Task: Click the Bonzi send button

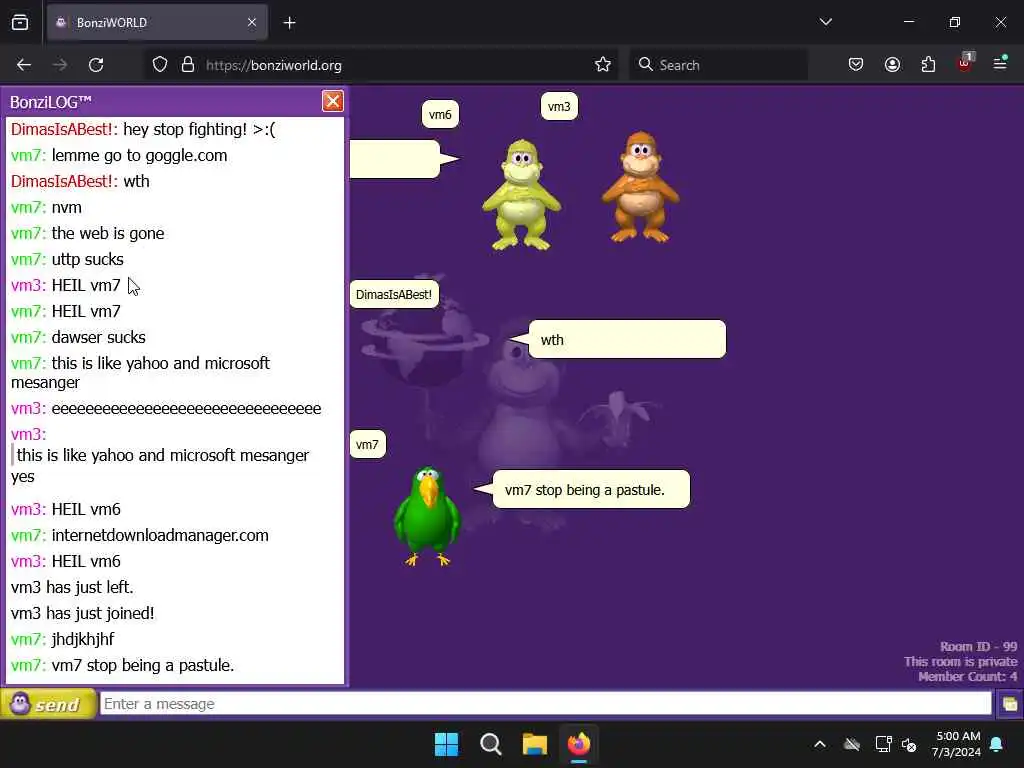Action: [x=48, y=704]
